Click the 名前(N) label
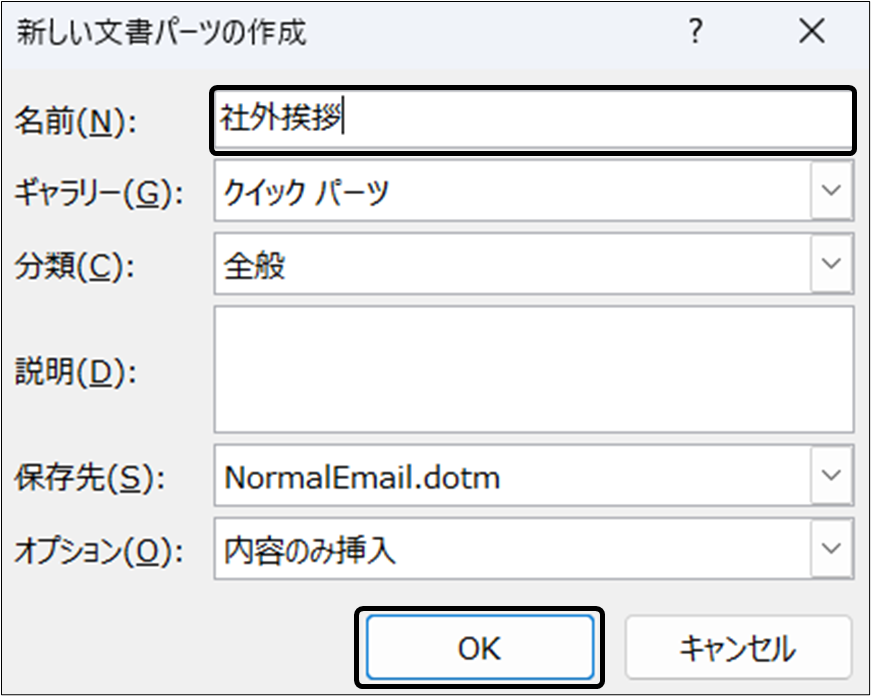This screenshot has width=871, height=696. point(75,122)
